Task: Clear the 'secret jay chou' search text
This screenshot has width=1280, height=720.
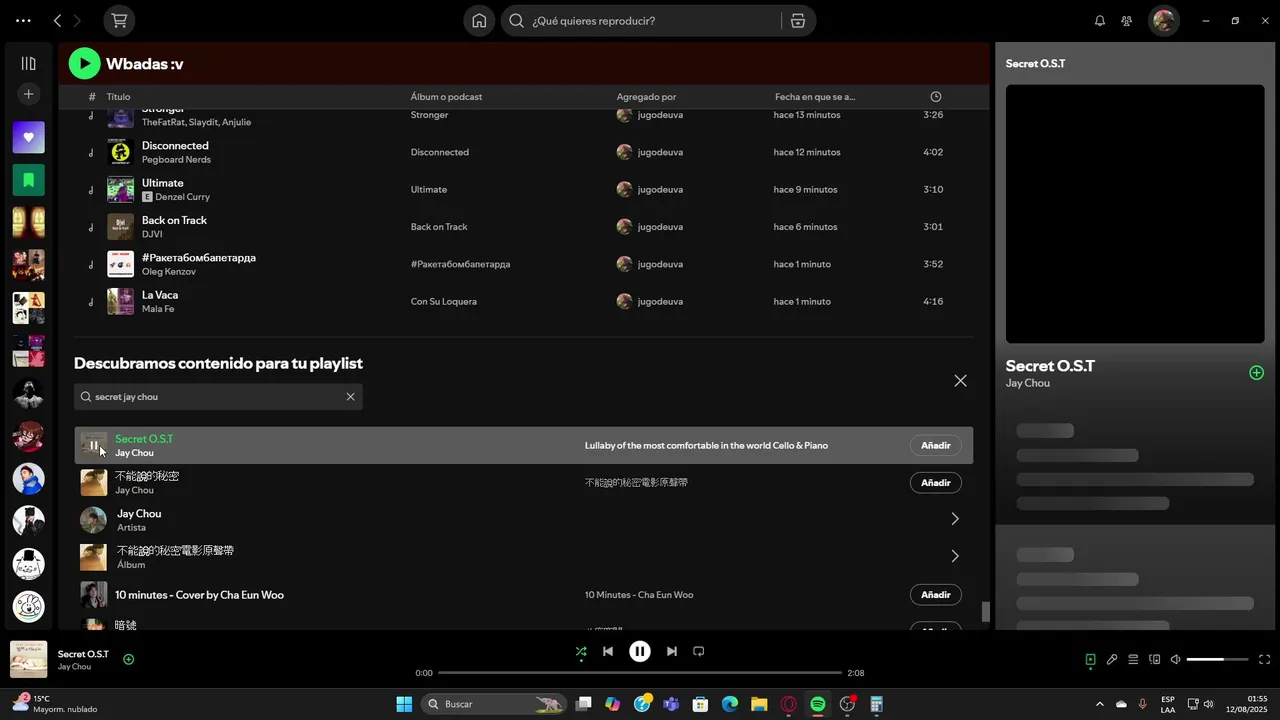Action: pos(350,397)
